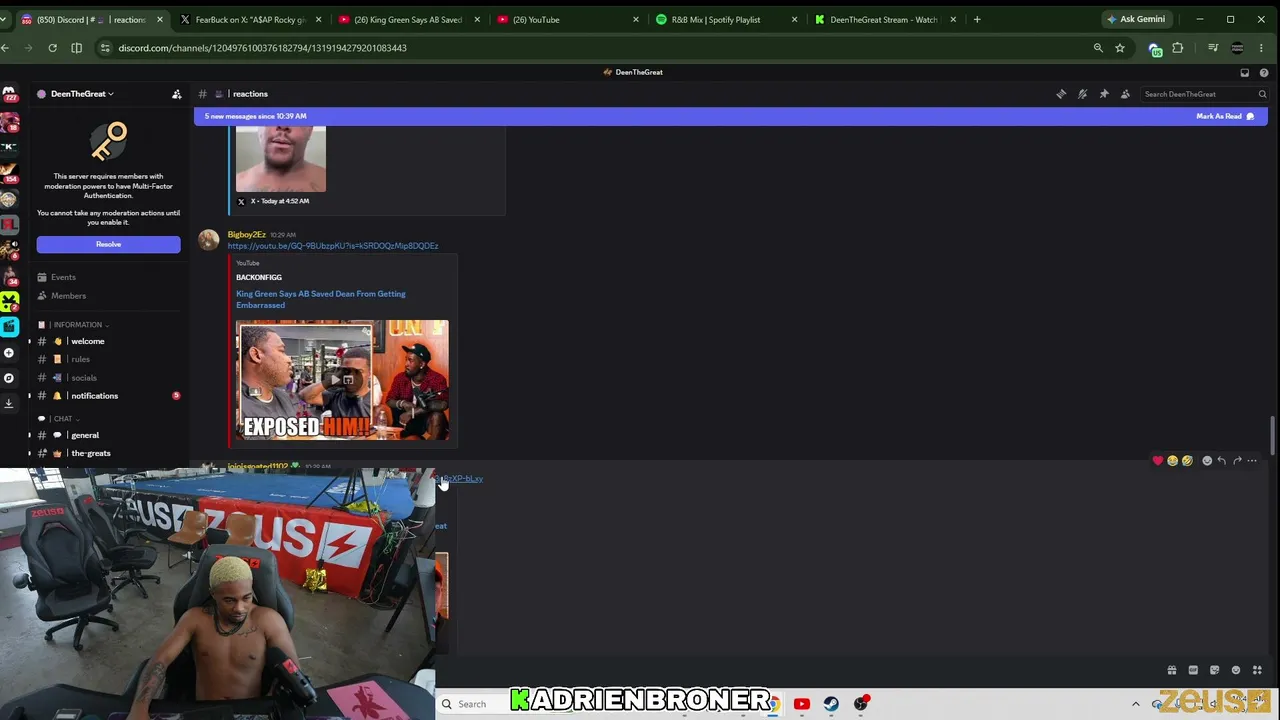Open Chrome three-dot menu
1280x720 pixels.
tap(1262, 48)
